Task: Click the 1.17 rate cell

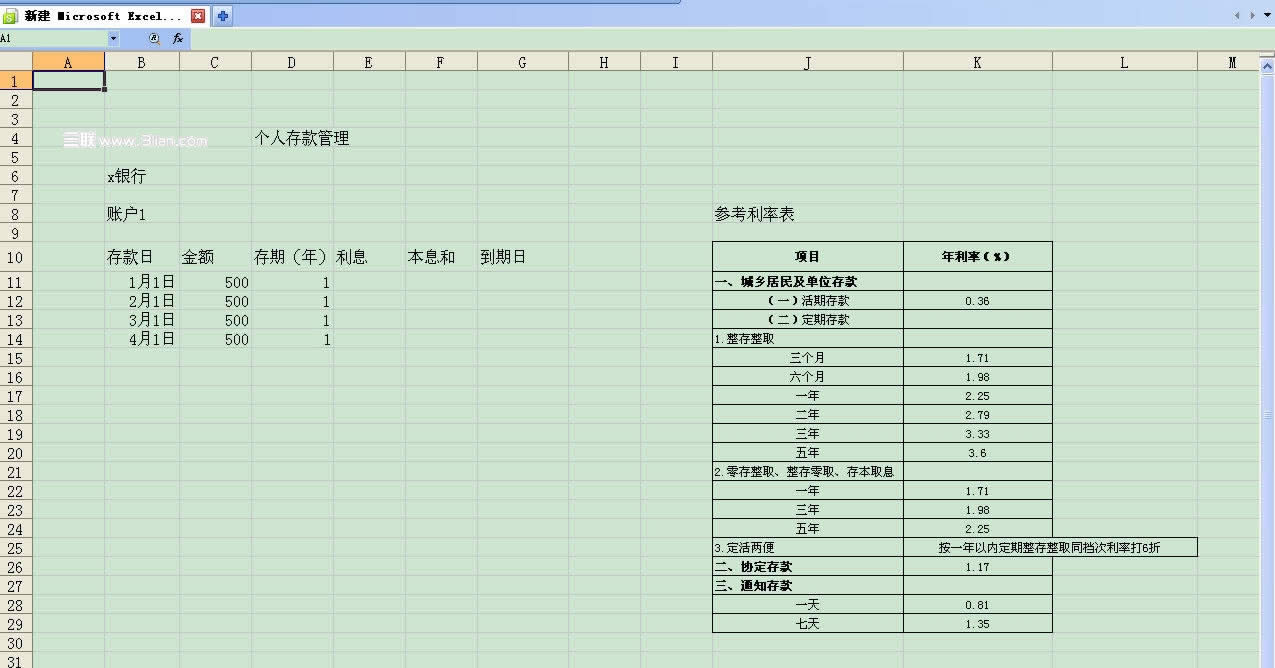Action: pos(978,567)
